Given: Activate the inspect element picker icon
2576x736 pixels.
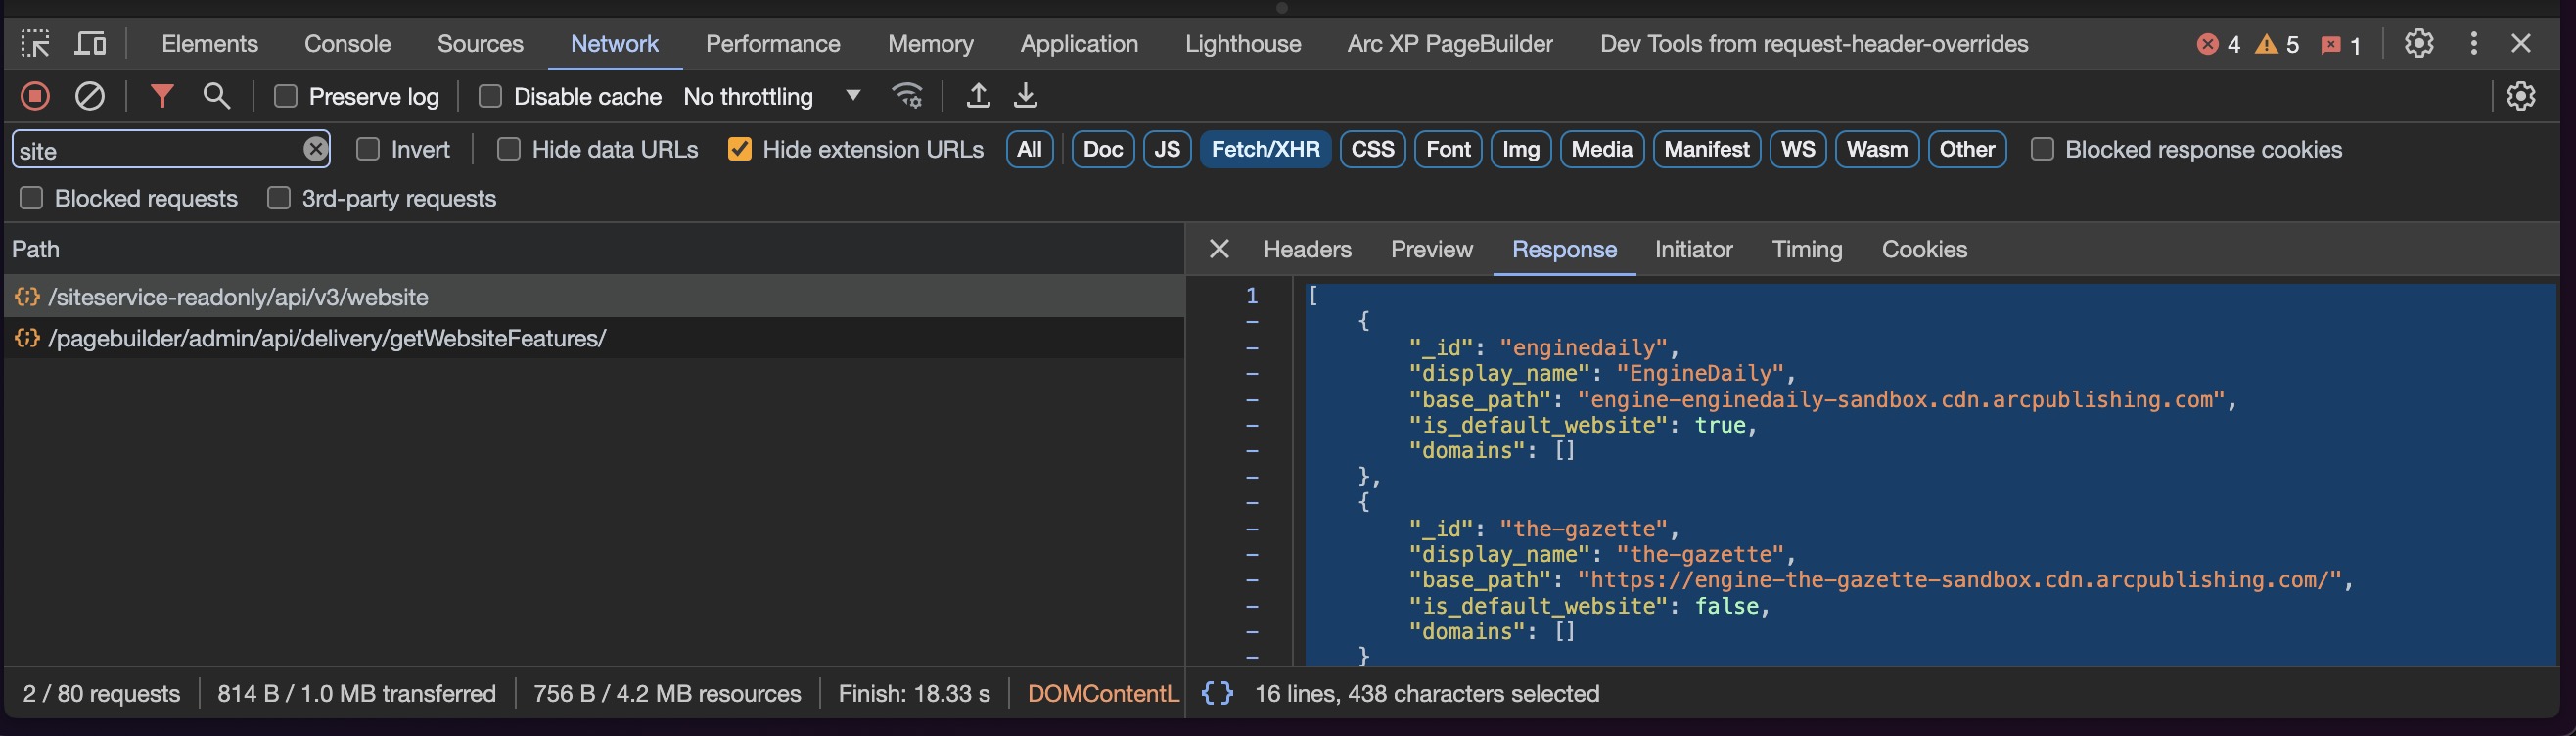Looking at the screenshot, I should point(35,43).
